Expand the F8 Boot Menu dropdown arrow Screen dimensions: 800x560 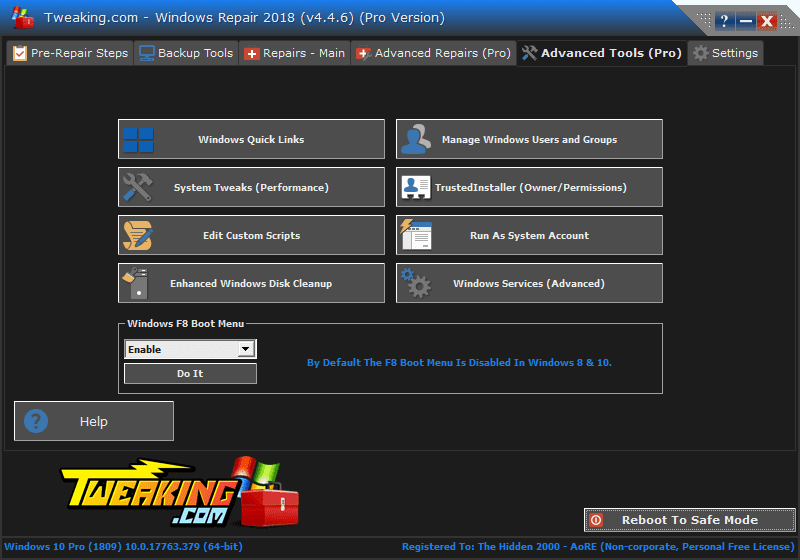click(245, 349)
